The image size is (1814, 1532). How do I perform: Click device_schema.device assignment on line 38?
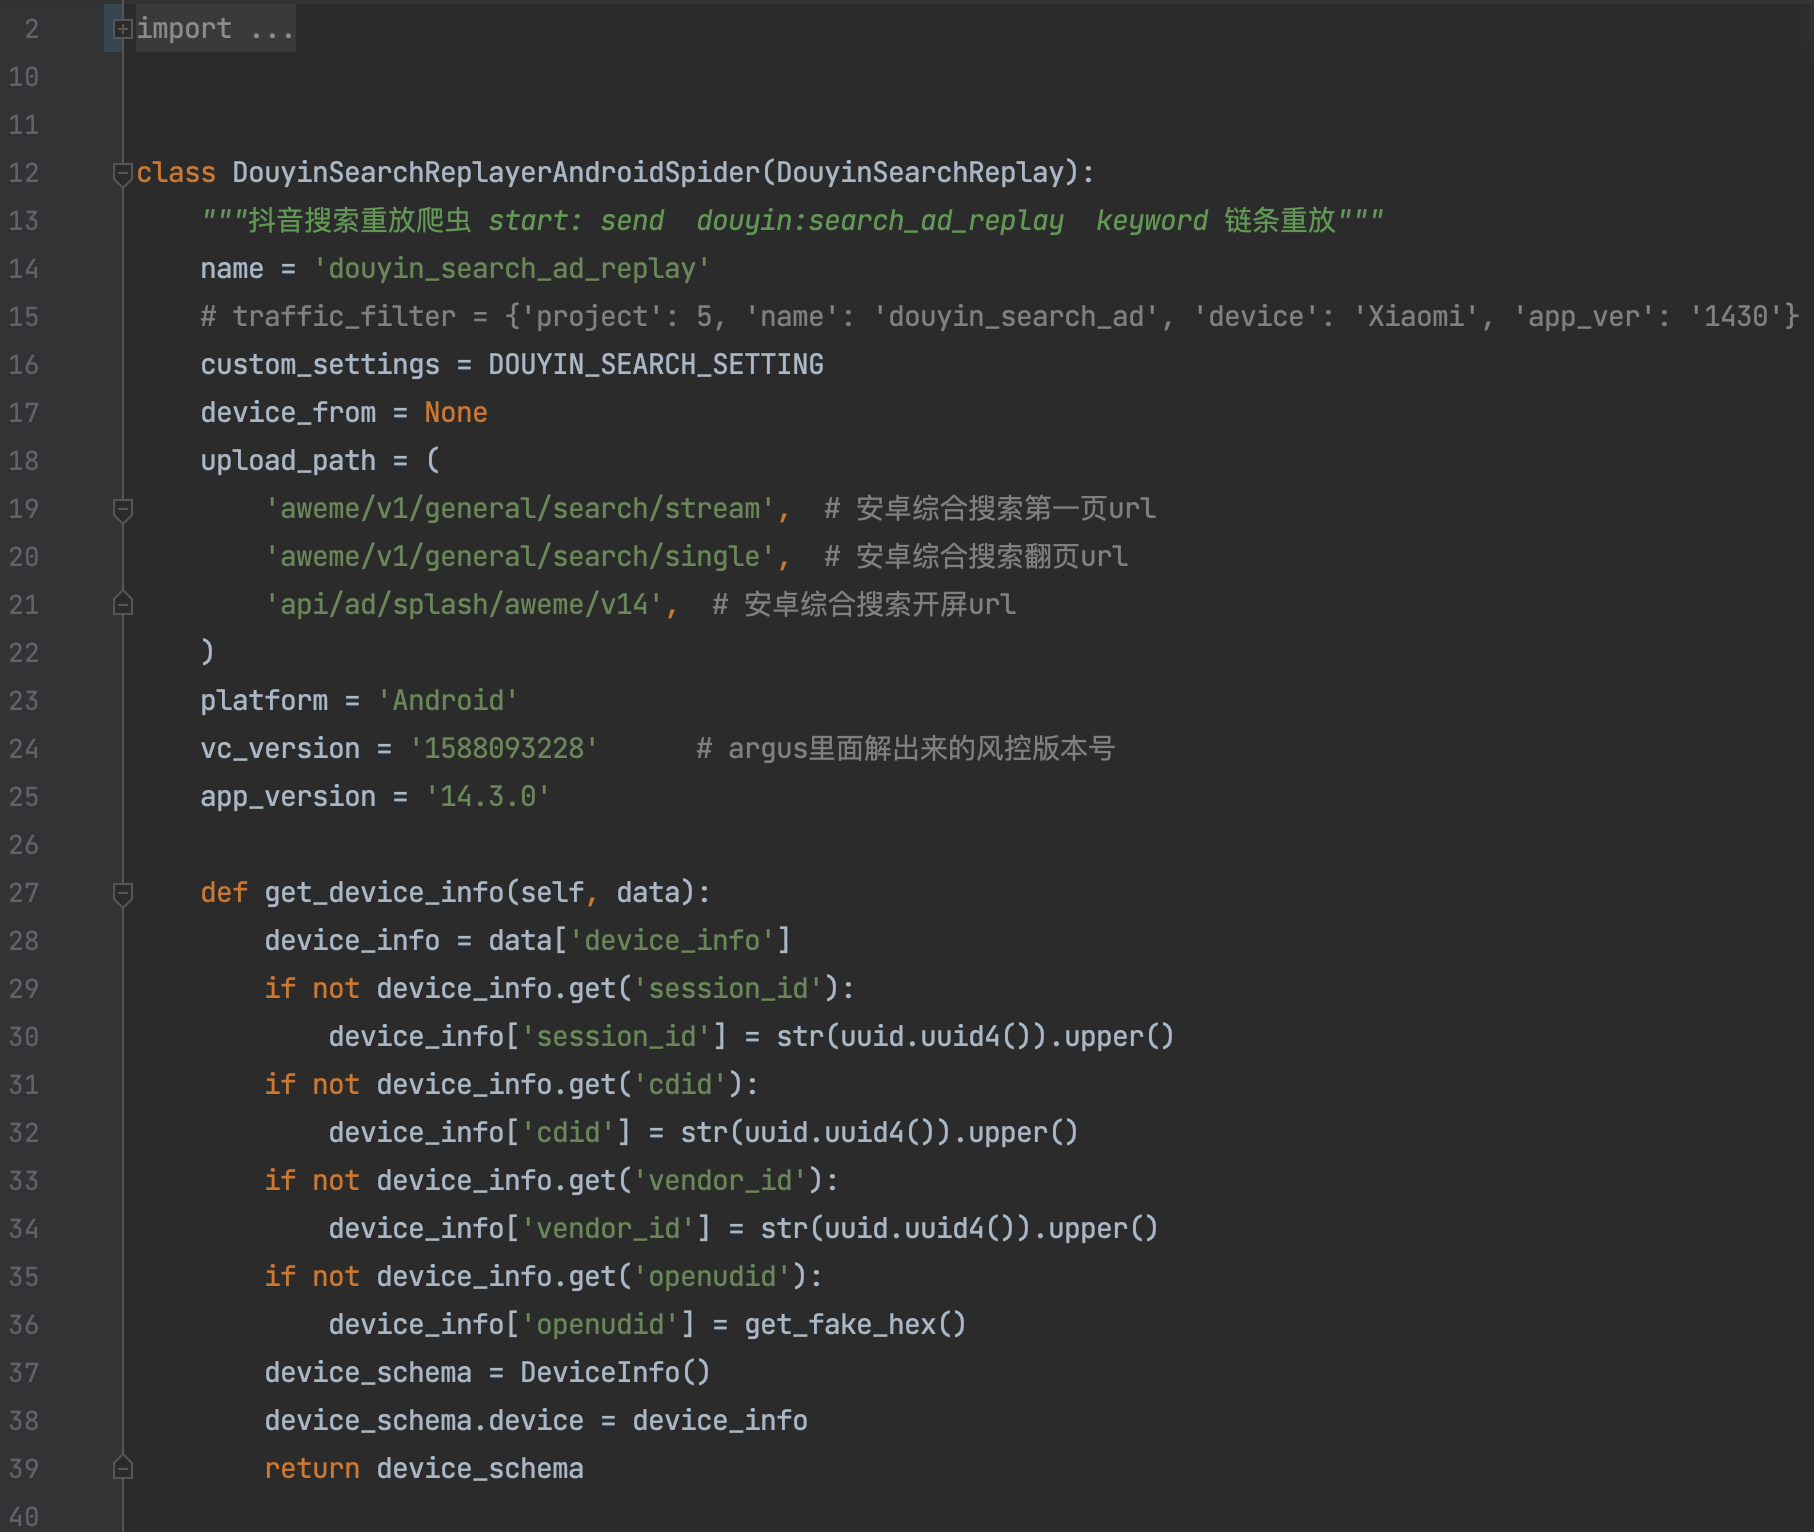coord(536,1421)
